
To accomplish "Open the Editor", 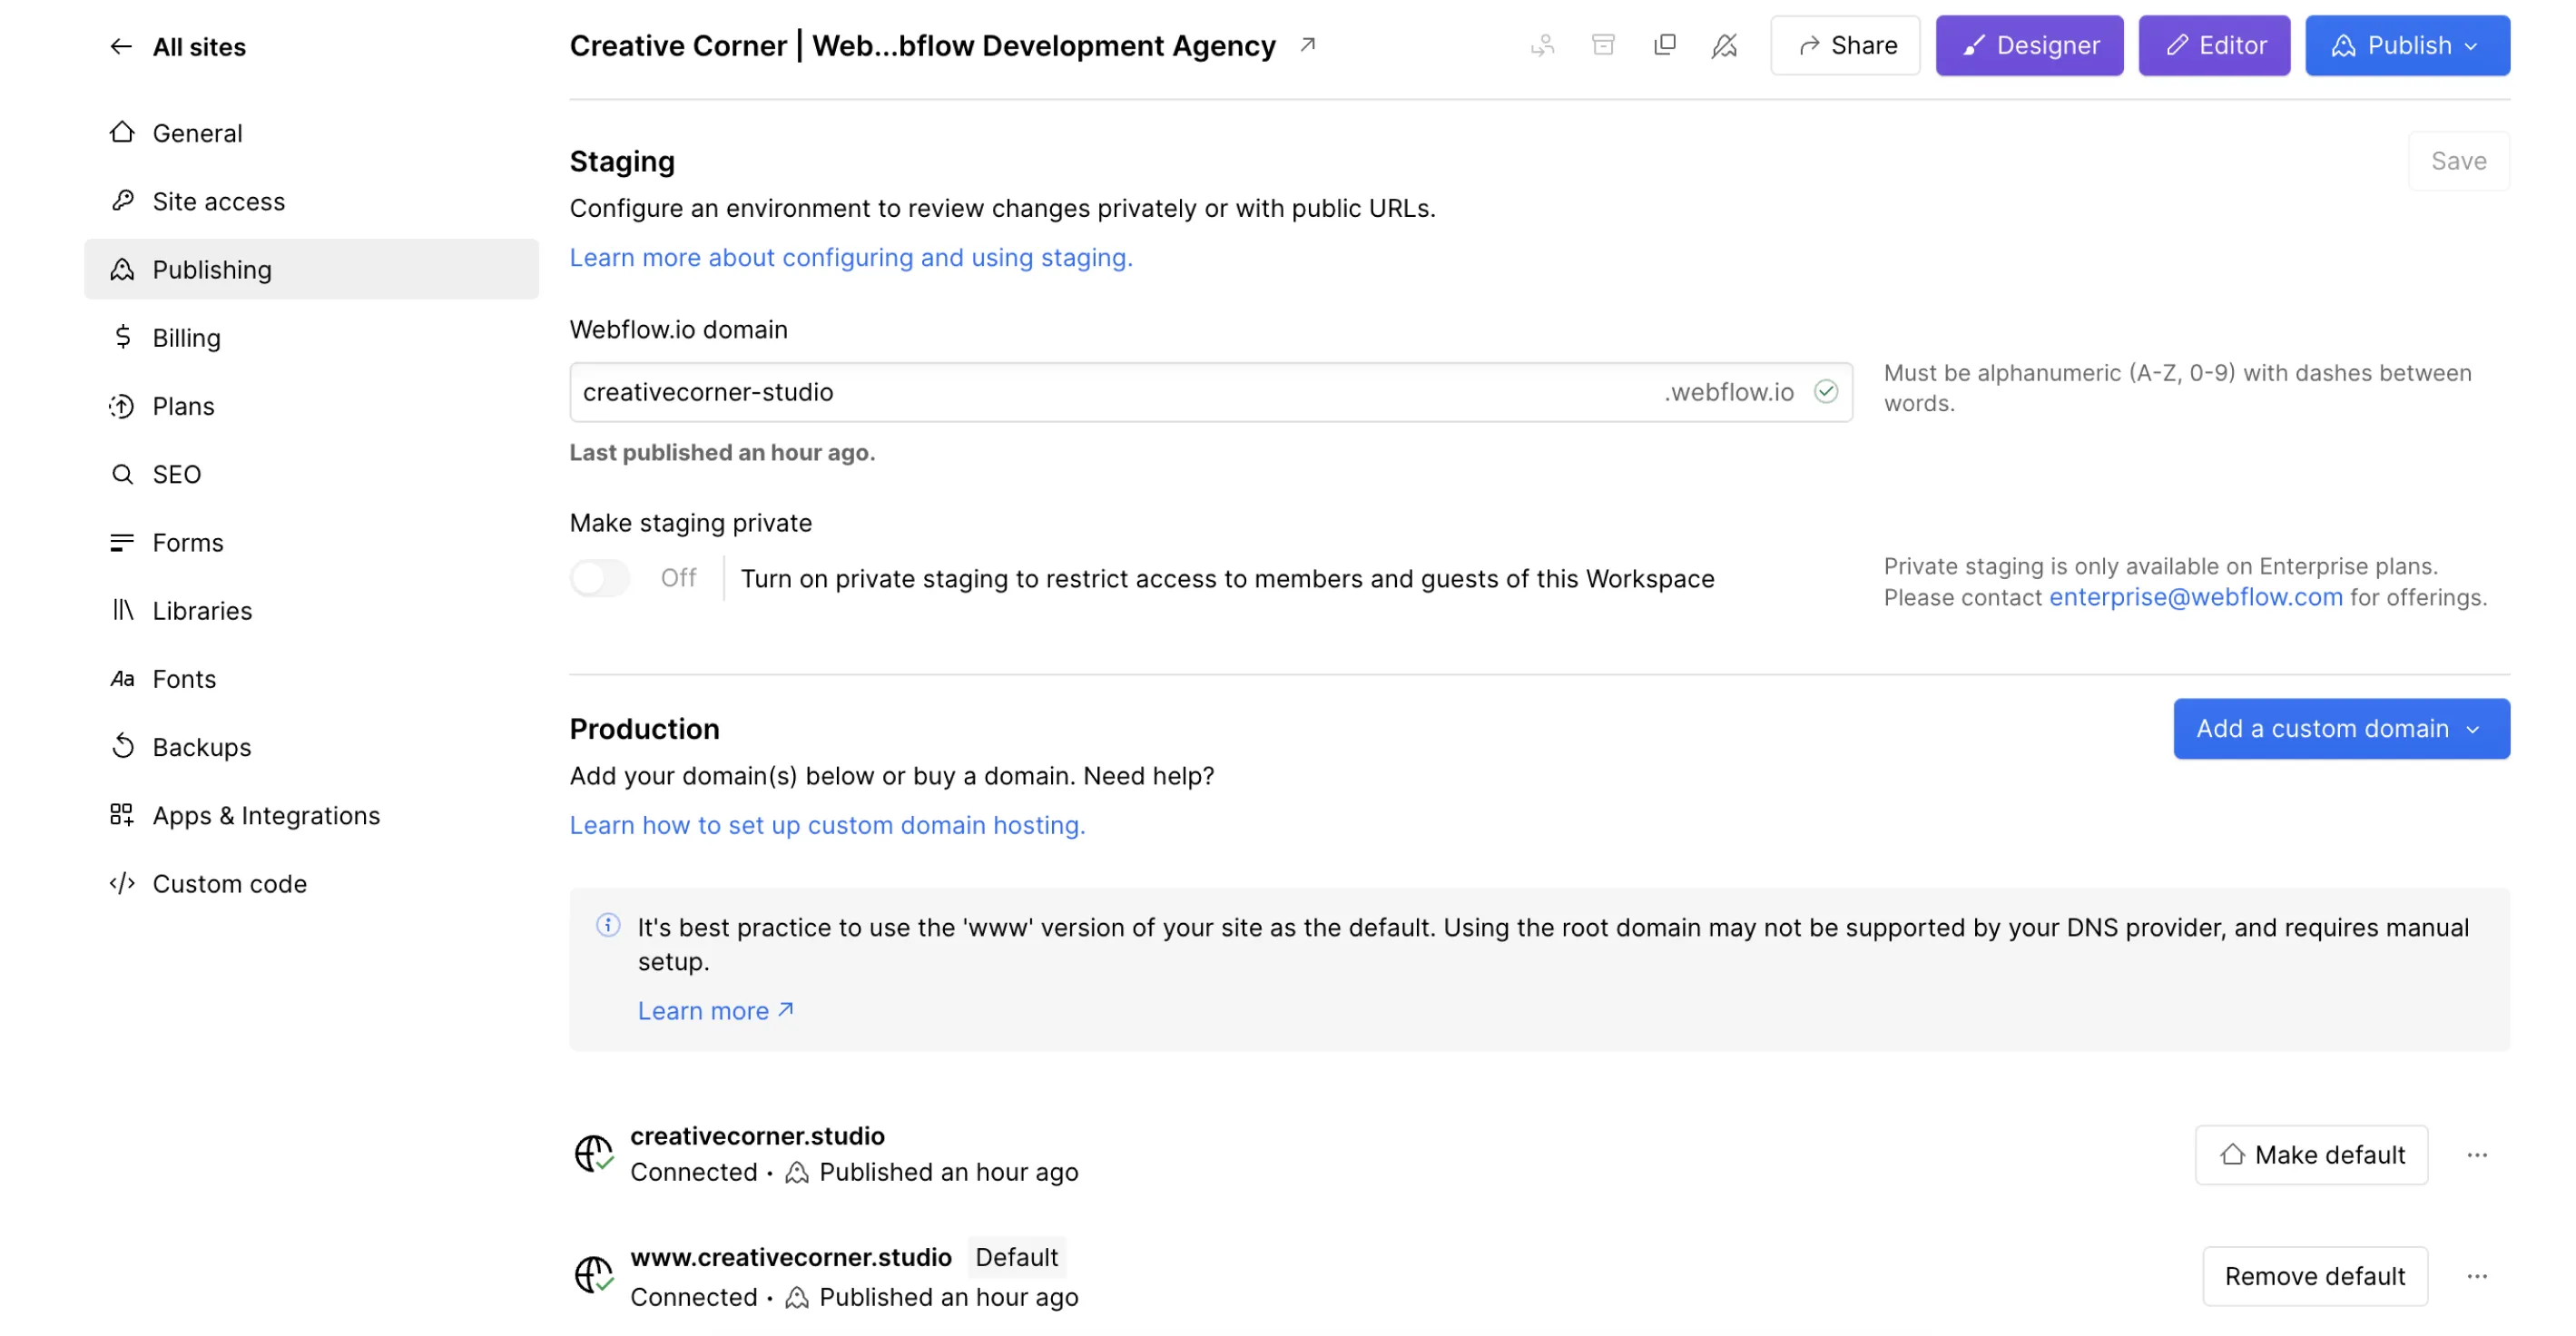I will coord(2214,45).
